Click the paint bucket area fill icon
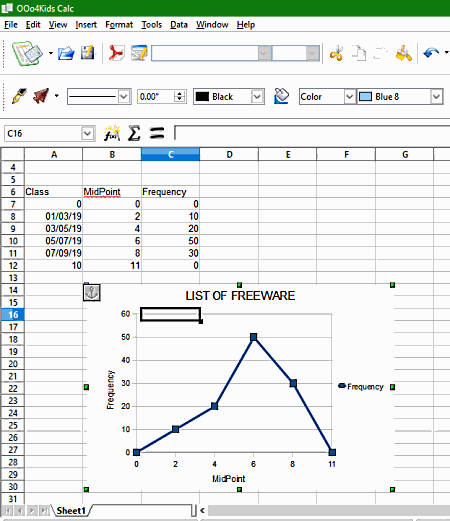This screenshot has height=521, width=450. click(x=281, y=96)
